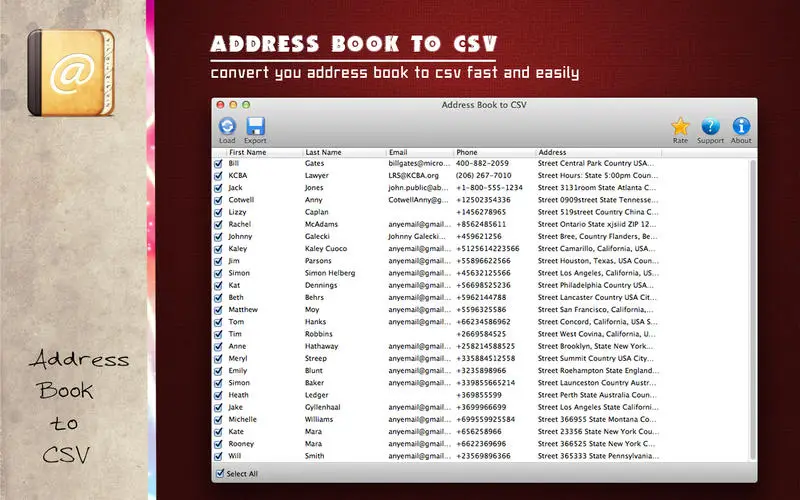This screenshot has width=800, height=500.
Task: Click last name Simon Helberg
Action: point(330,273)
